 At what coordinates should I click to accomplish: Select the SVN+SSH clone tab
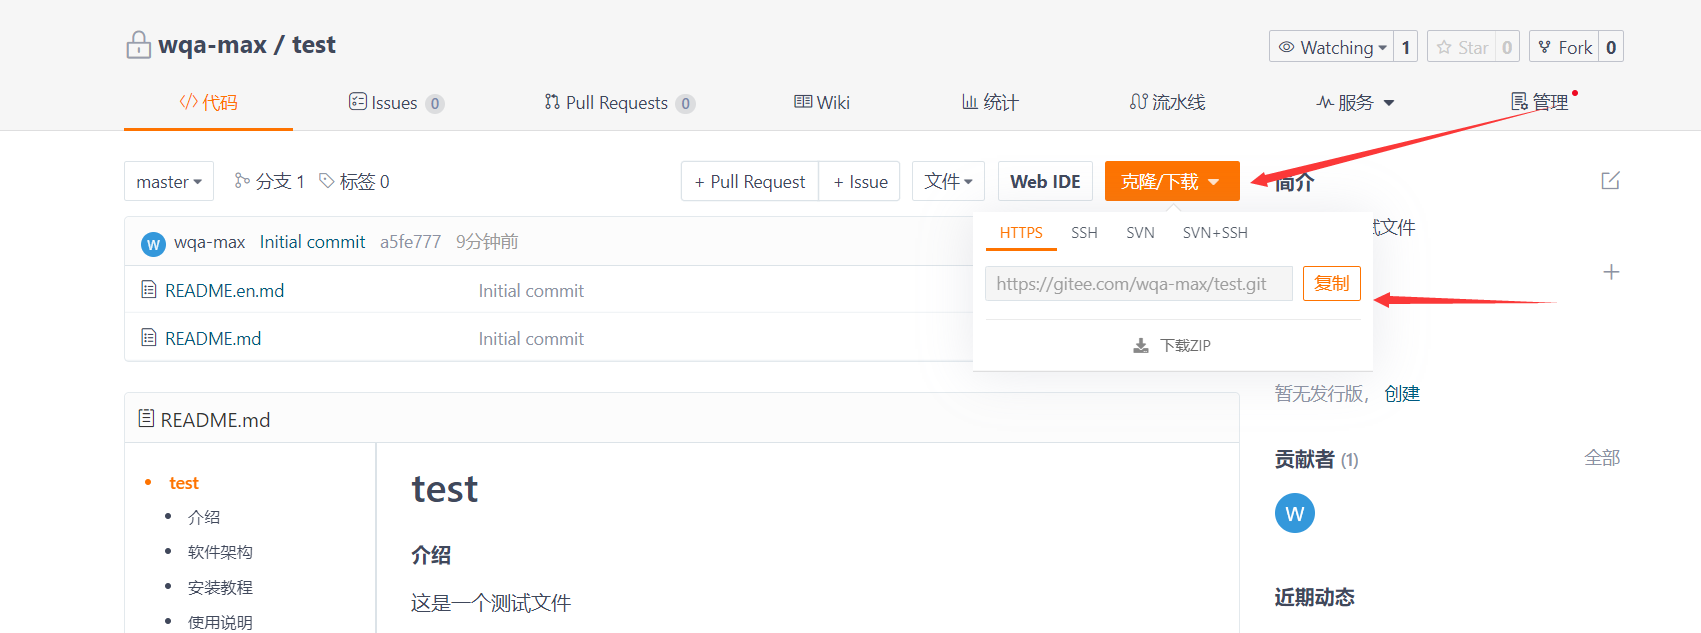click(x=1215, y=233)
